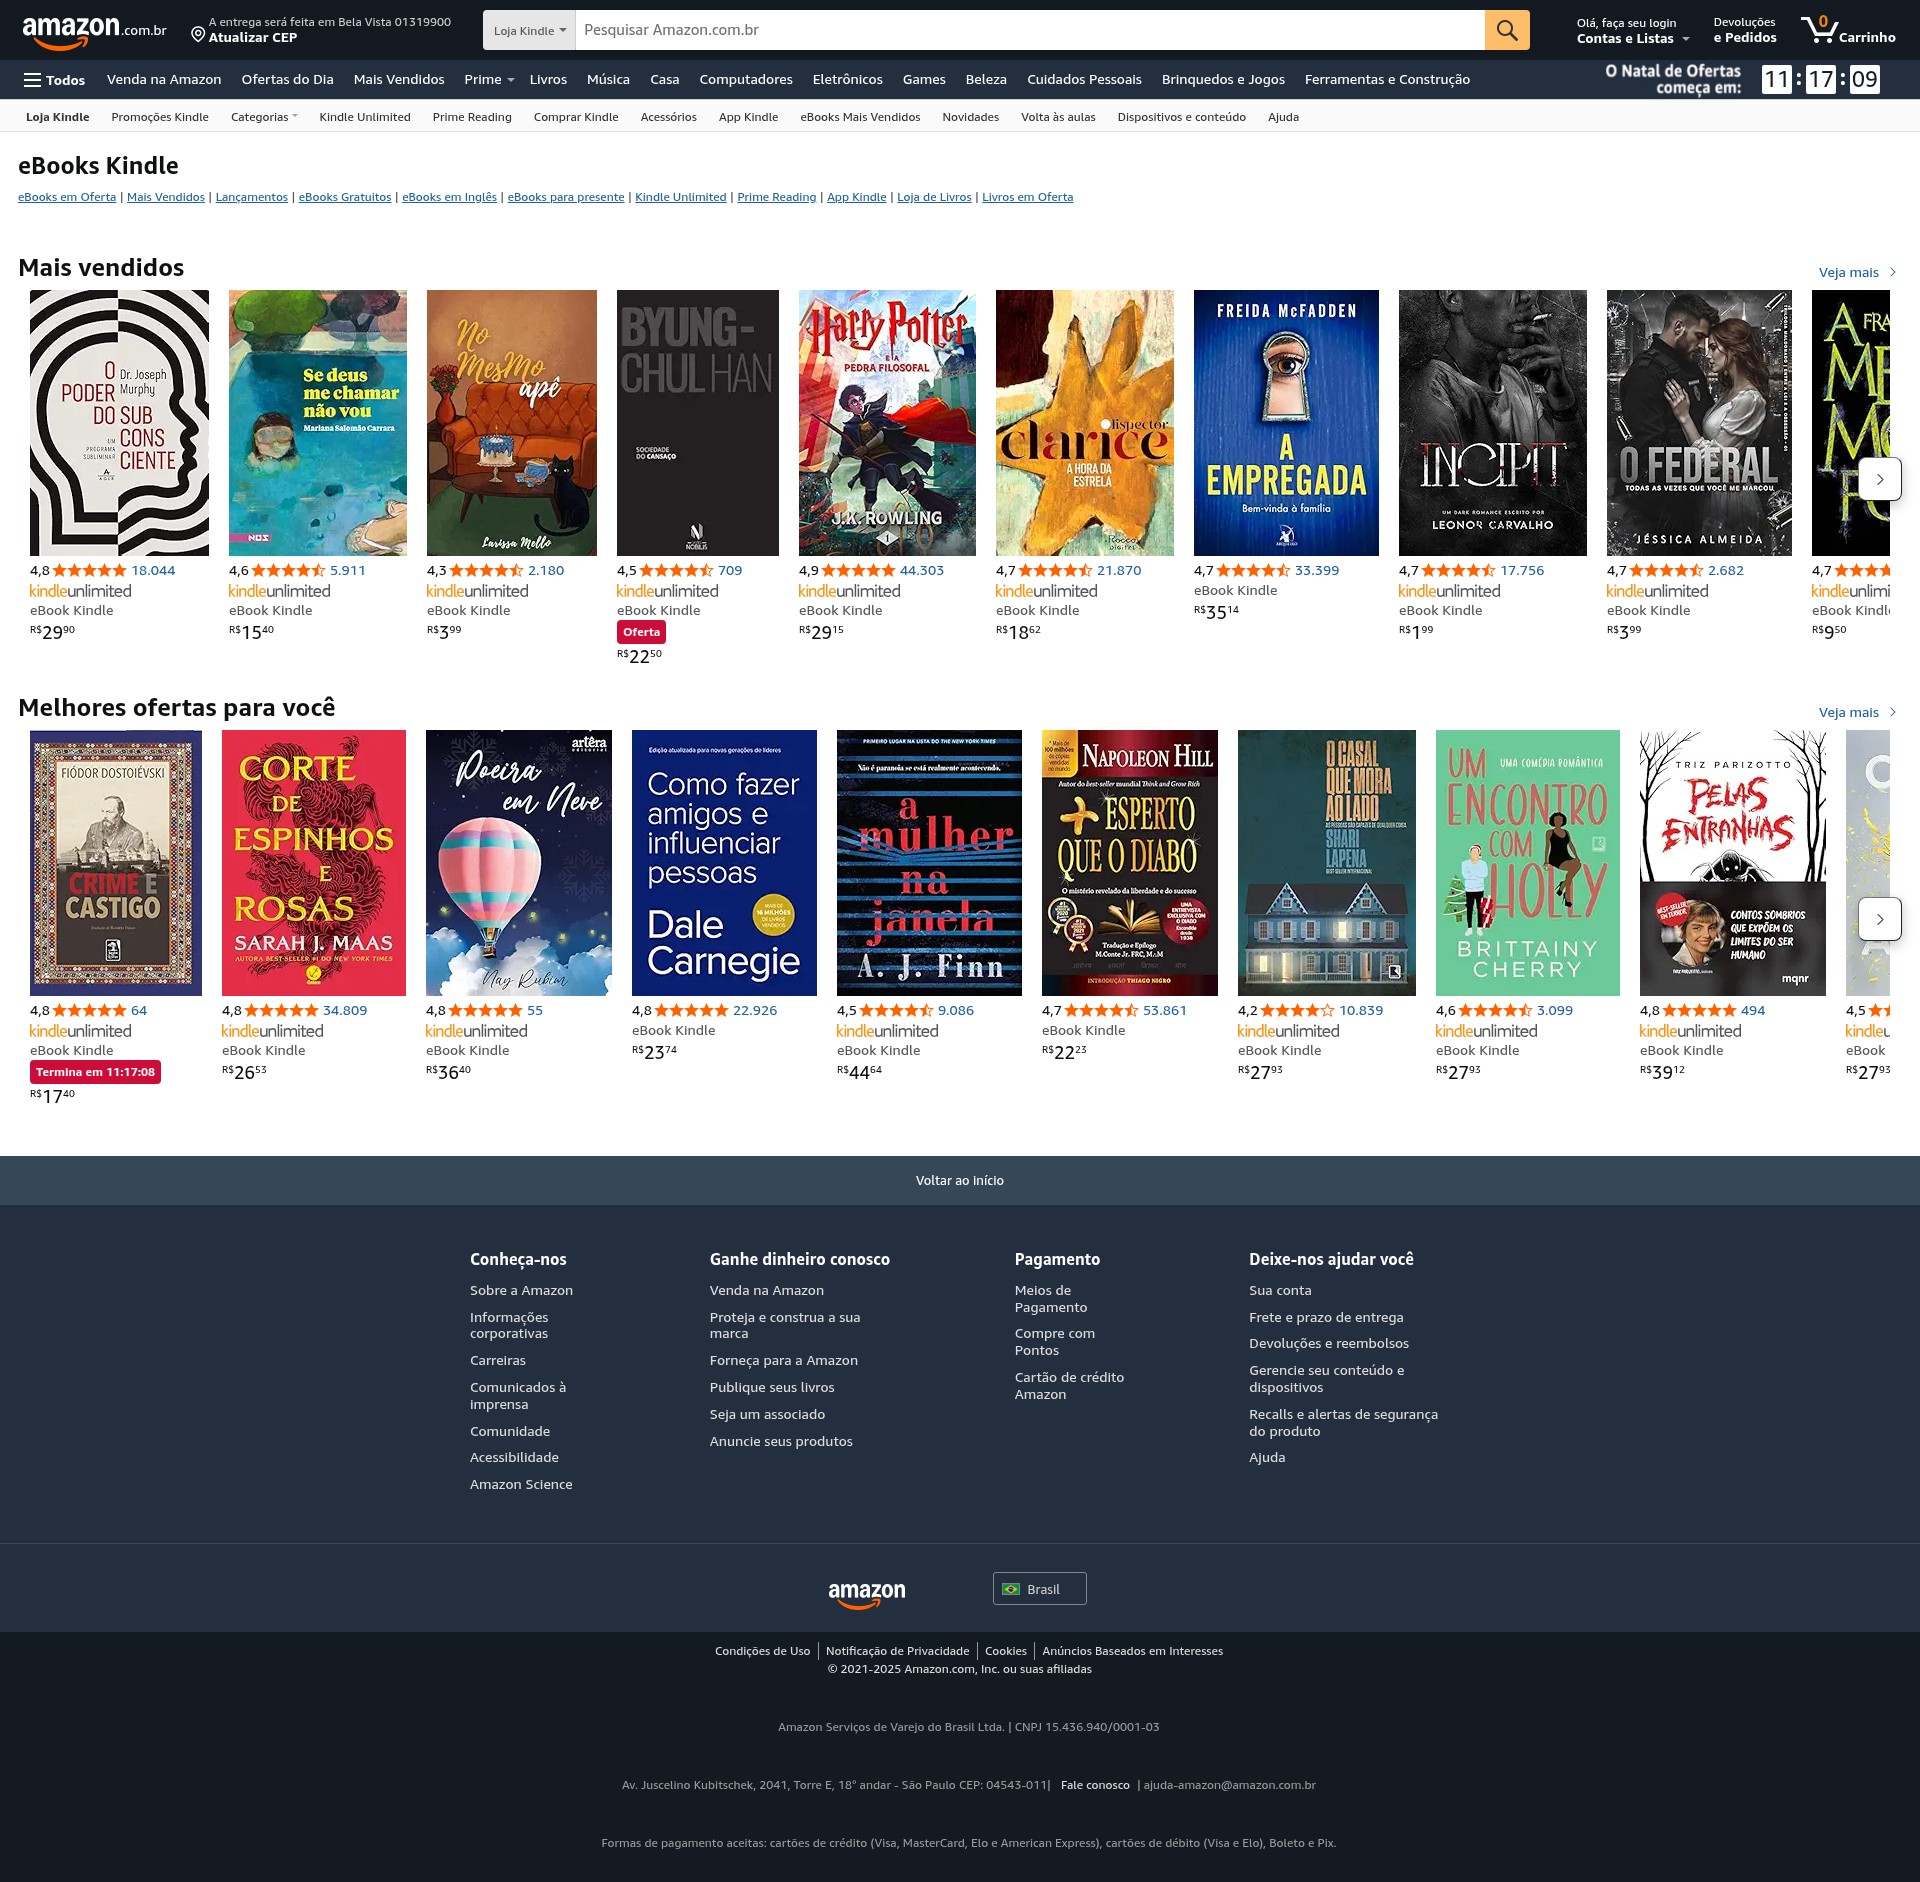Open the Todos hamburger menu
Viewport: 1920px width, 1882px height.
tap(55, 80)
